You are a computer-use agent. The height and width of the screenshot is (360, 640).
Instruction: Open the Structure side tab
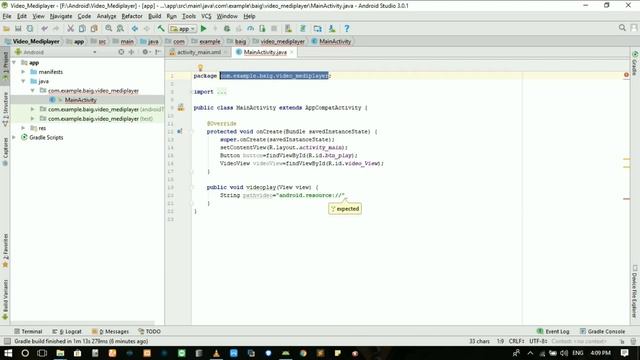coord(5,109)
